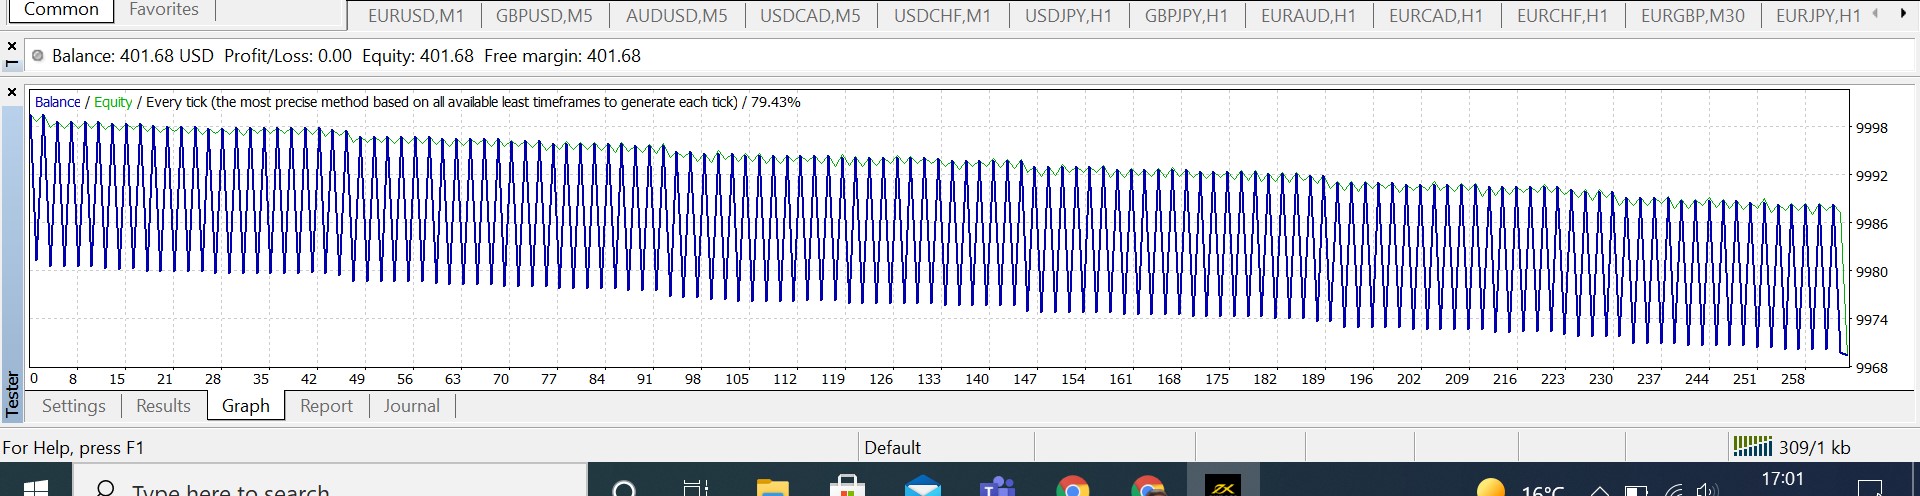
Task: Open the tester Report tab
Action: tap(326, 405)
